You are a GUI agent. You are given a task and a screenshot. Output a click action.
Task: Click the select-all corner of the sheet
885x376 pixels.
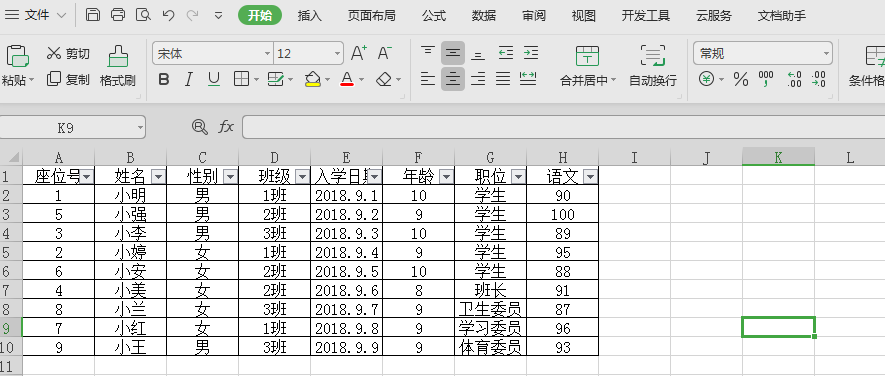(x=11, y=156)
